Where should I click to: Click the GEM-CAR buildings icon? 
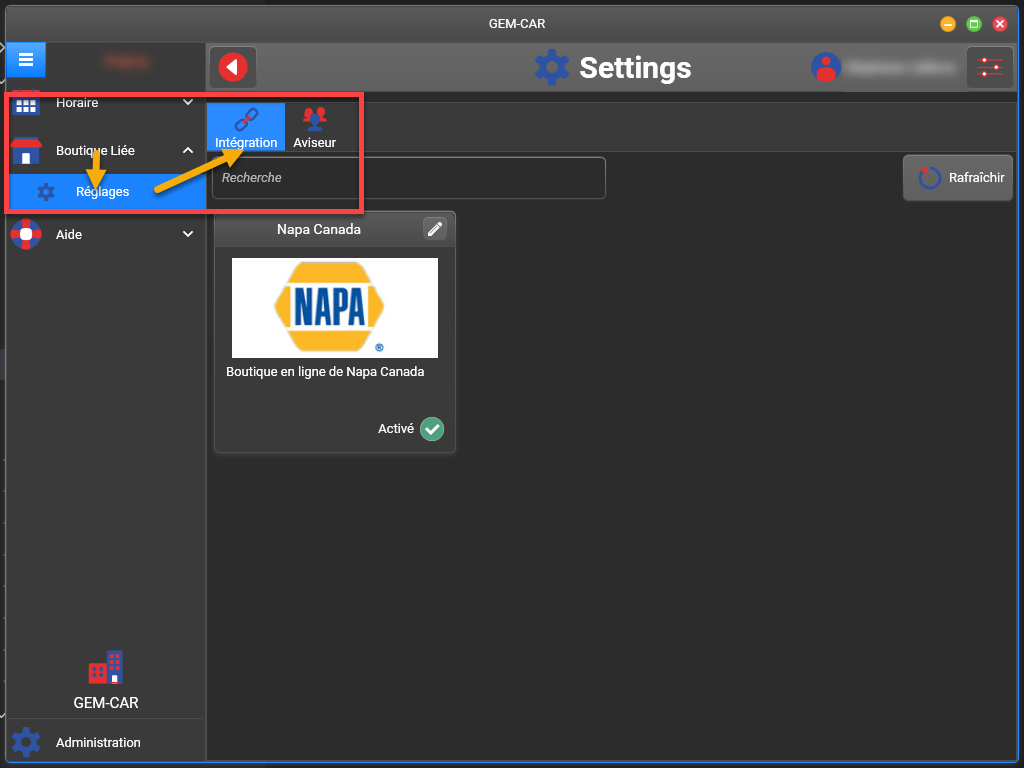[x=106, y=667]
